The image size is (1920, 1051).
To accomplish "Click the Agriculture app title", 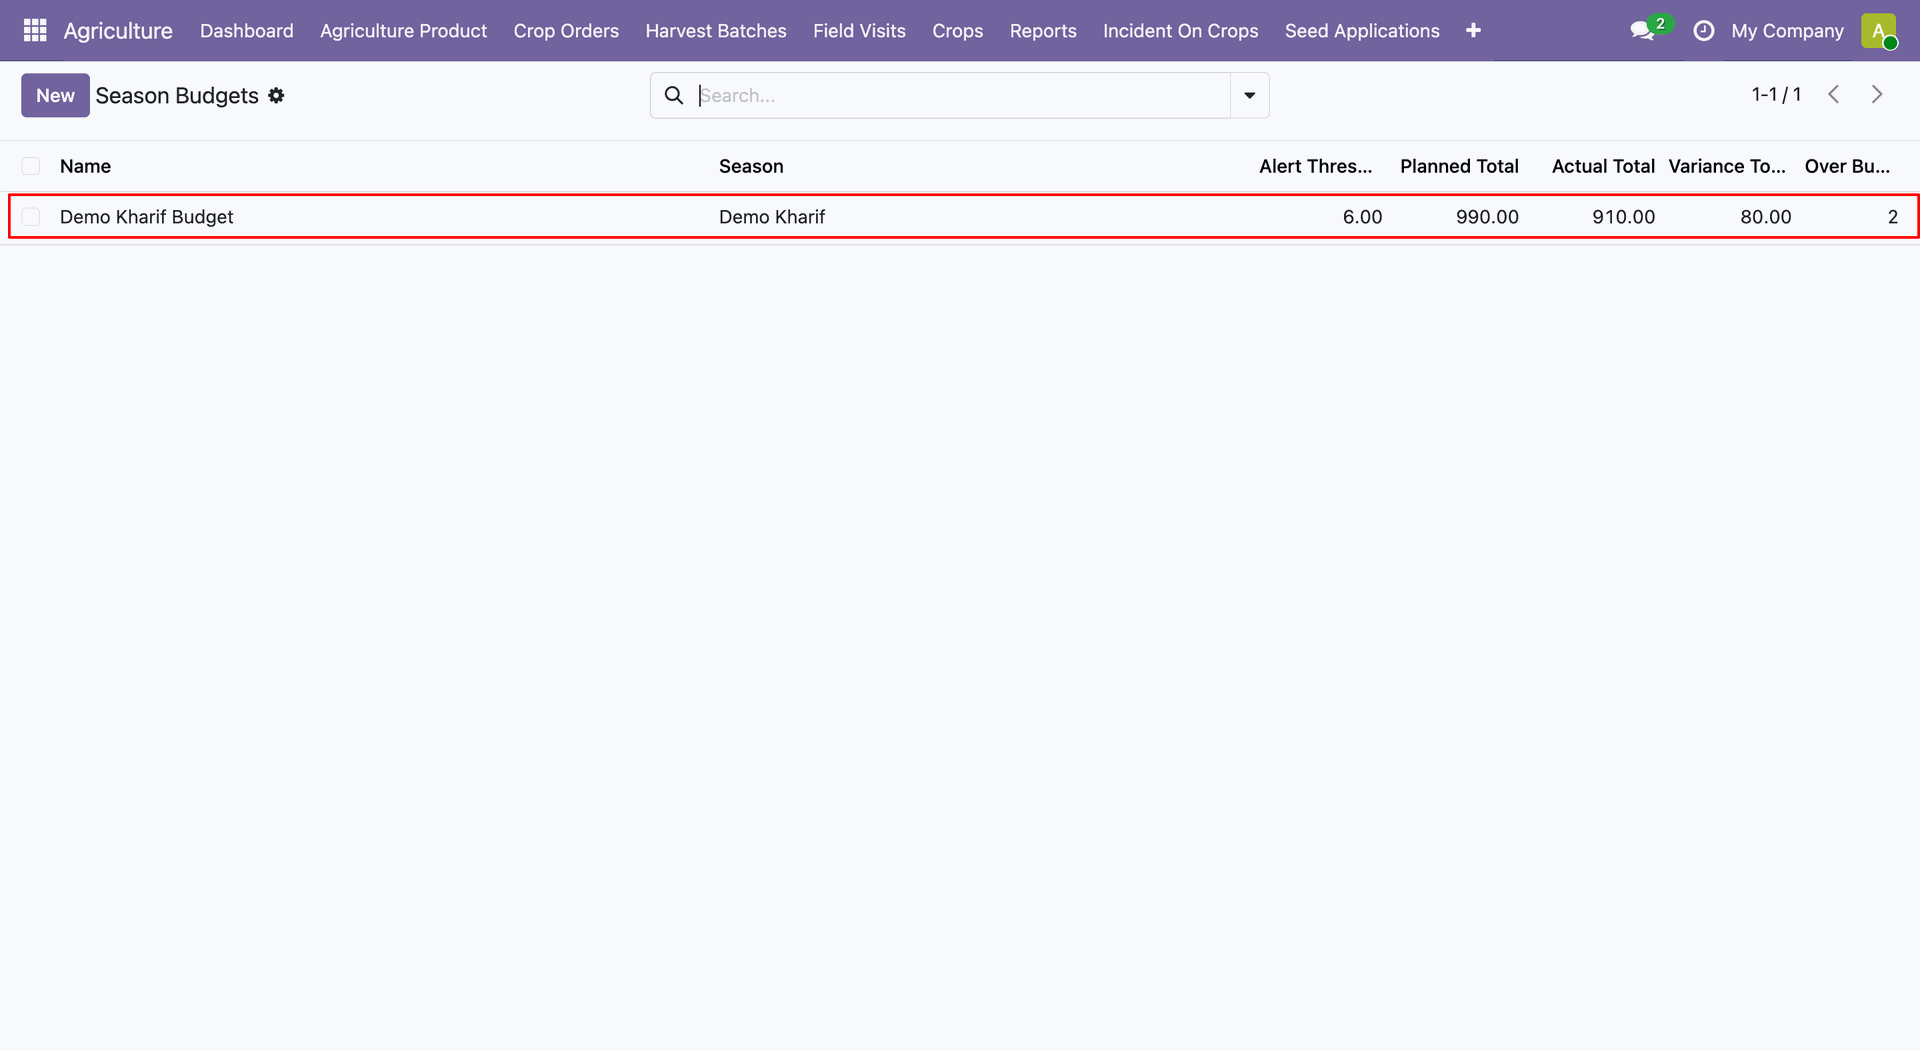I will tap(118, 31).
